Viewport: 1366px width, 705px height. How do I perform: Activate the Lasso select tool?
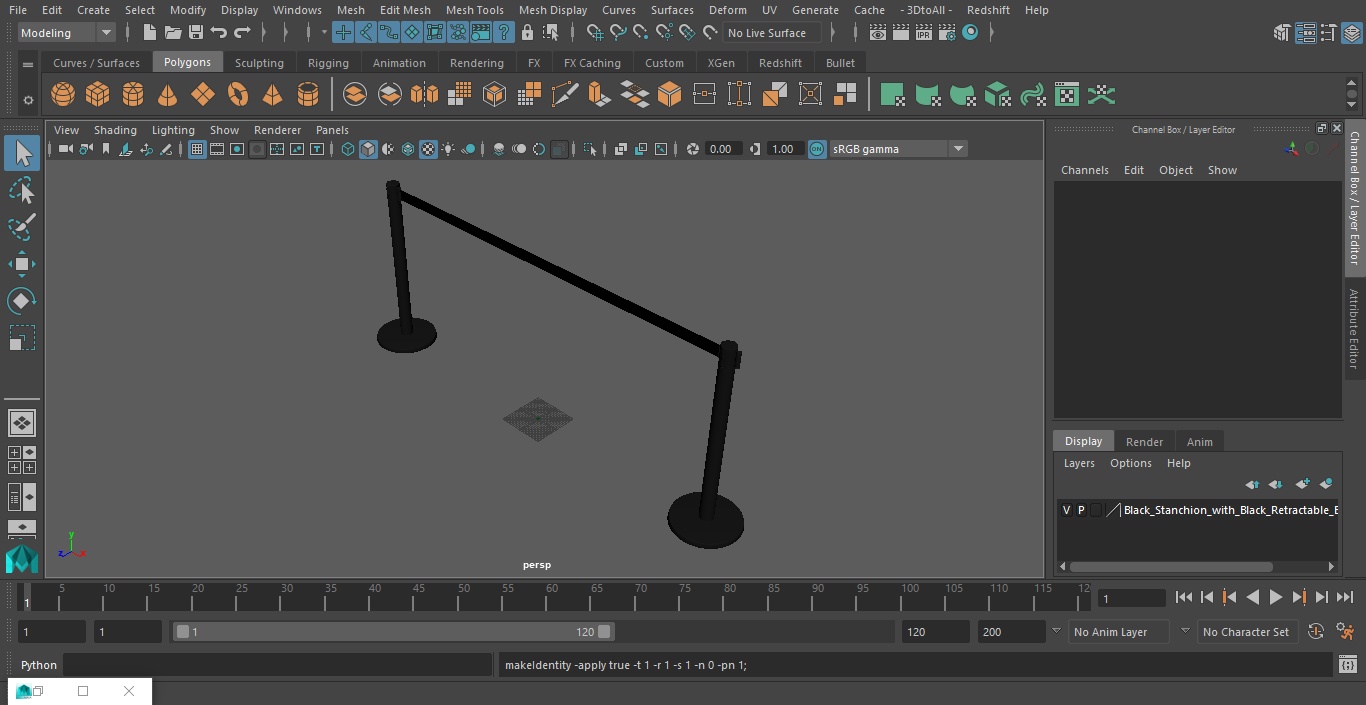[22, 190]
